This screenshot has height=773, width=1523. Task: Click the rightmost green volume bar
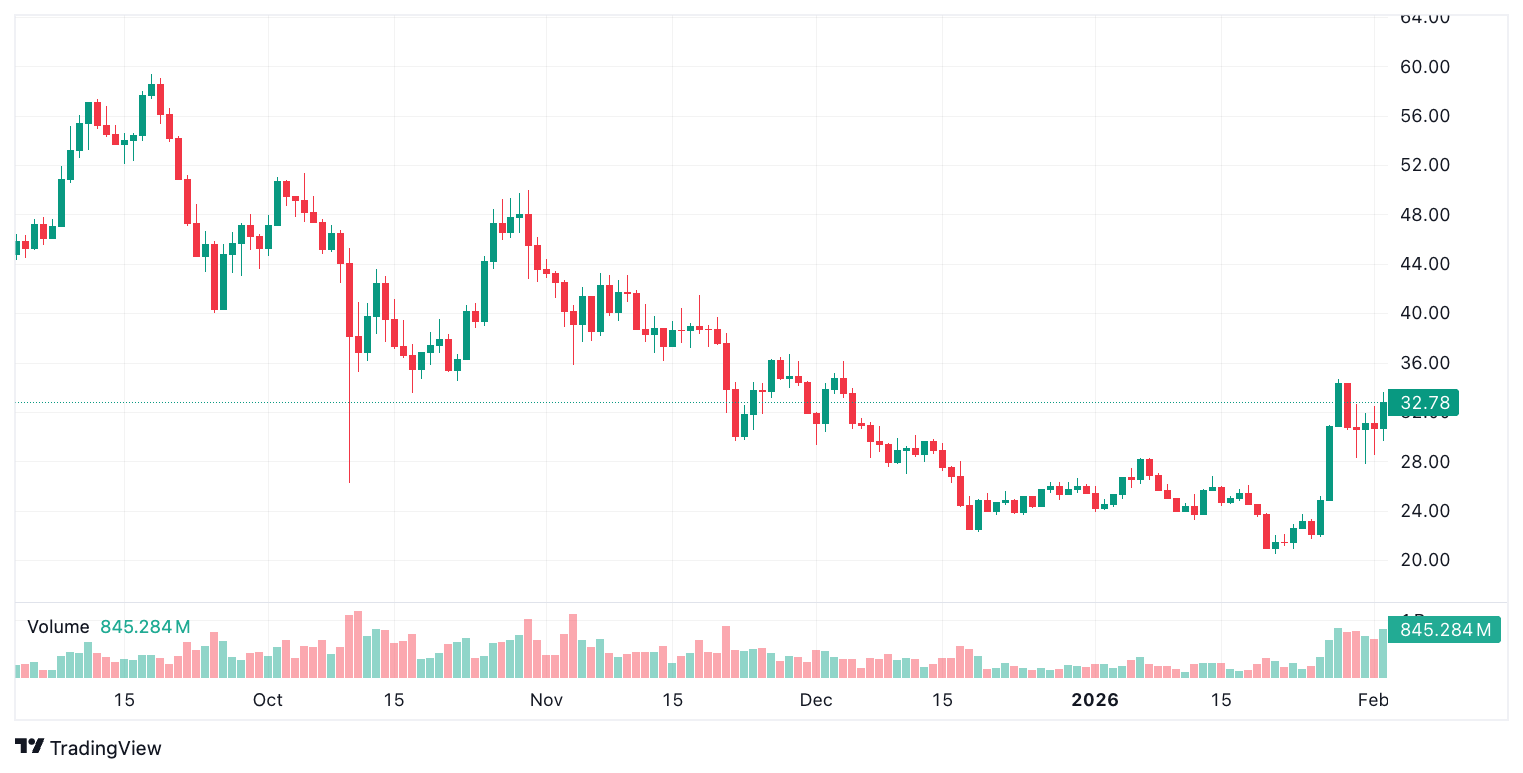click(1384, 653)
